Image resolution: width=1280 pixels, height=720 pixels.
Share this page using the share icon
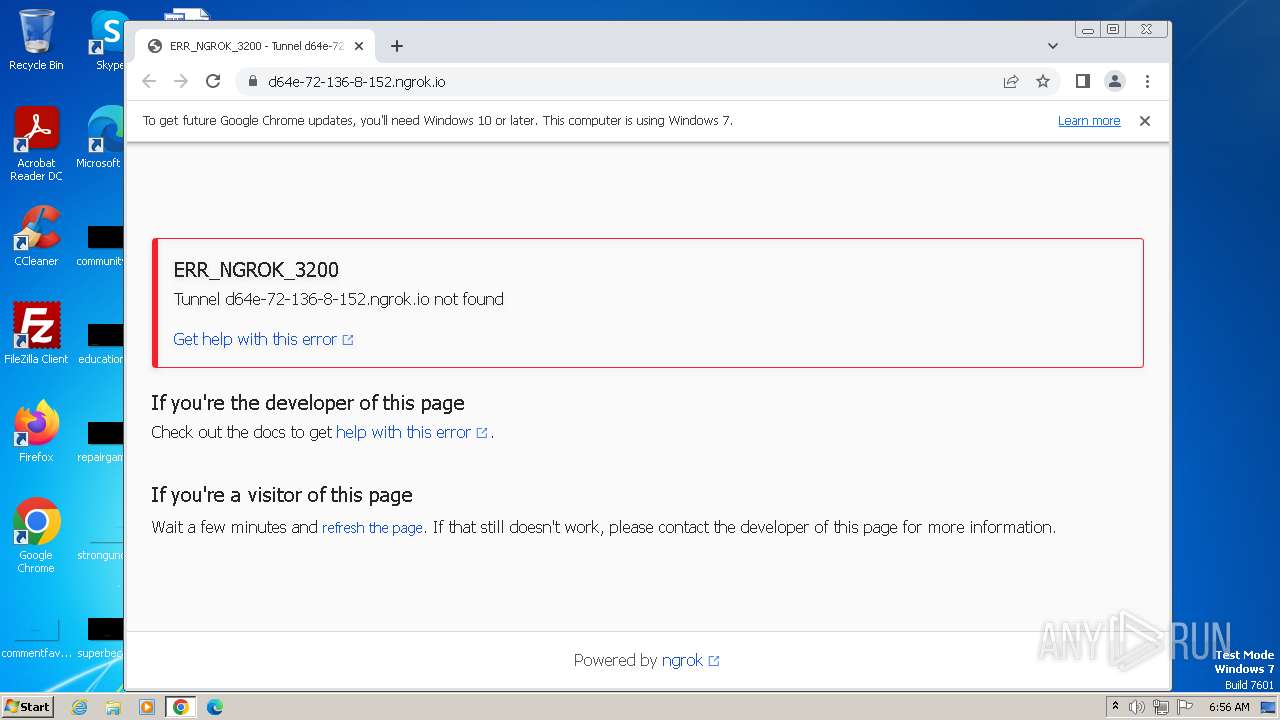(x=1011, y=82)
